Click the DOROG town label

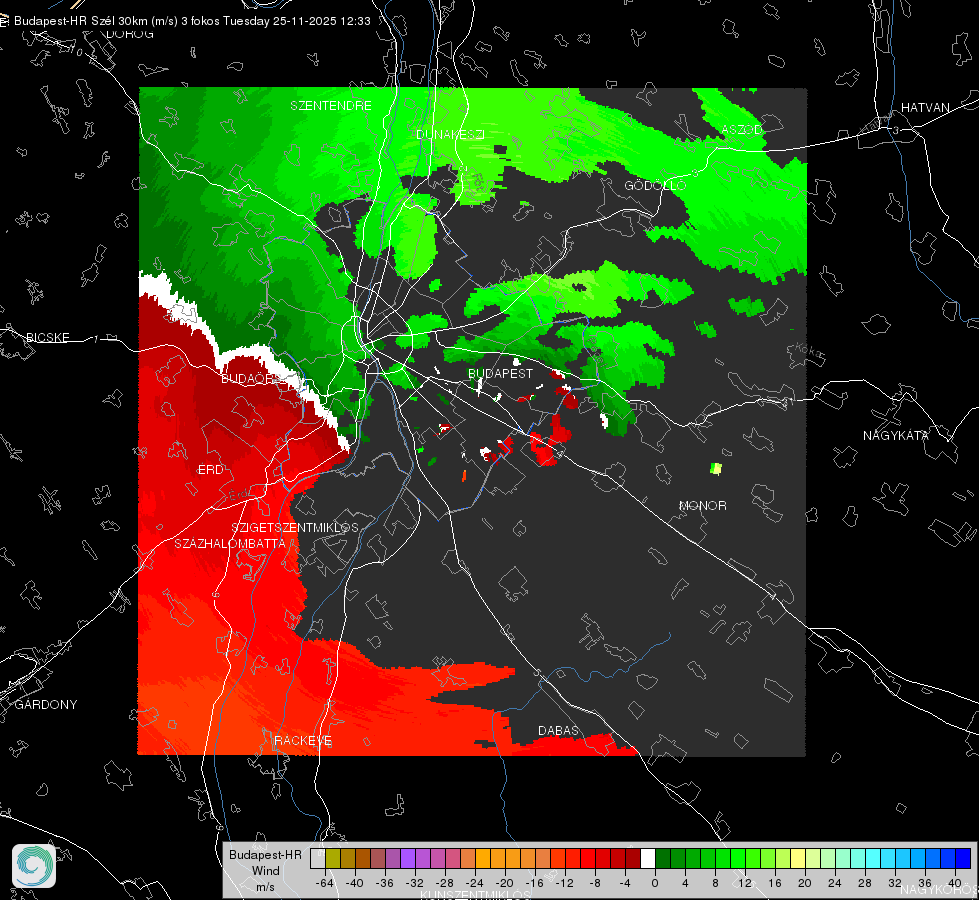(x=130, y=34)
